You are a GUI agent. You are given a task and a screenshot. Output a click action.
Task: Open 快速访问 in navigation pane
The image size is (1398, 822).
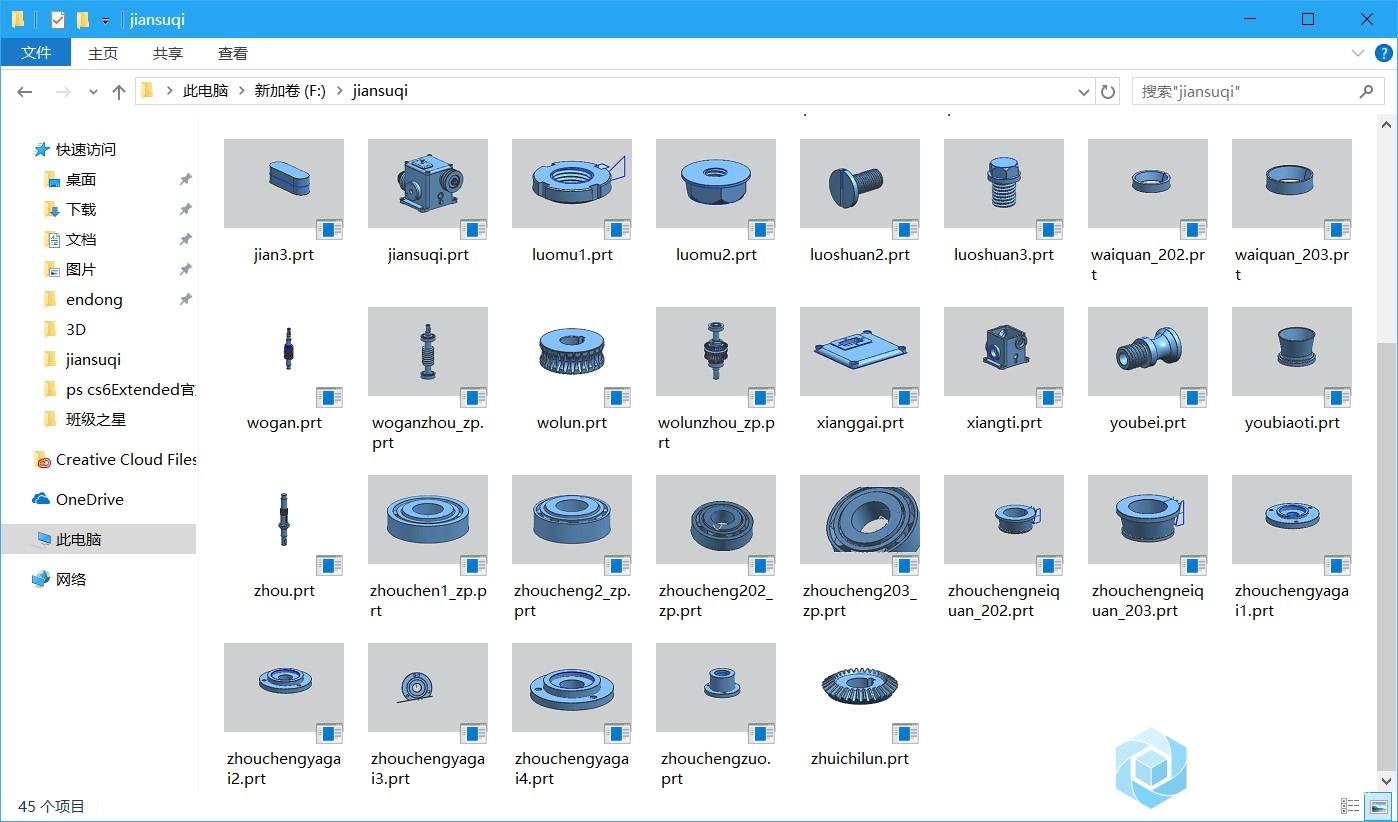[85, 149]
